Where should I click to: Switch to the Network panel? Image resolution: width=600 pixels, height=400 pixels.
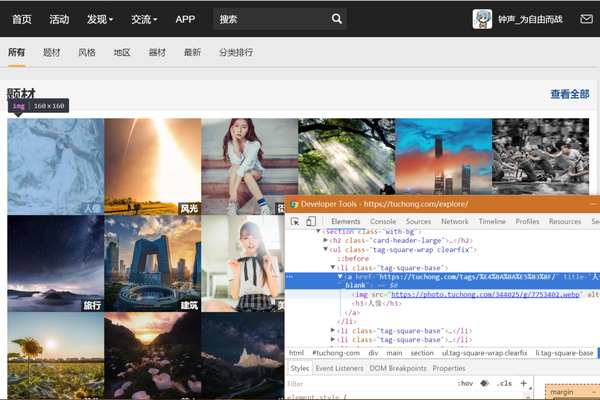[x=455, y=221]
